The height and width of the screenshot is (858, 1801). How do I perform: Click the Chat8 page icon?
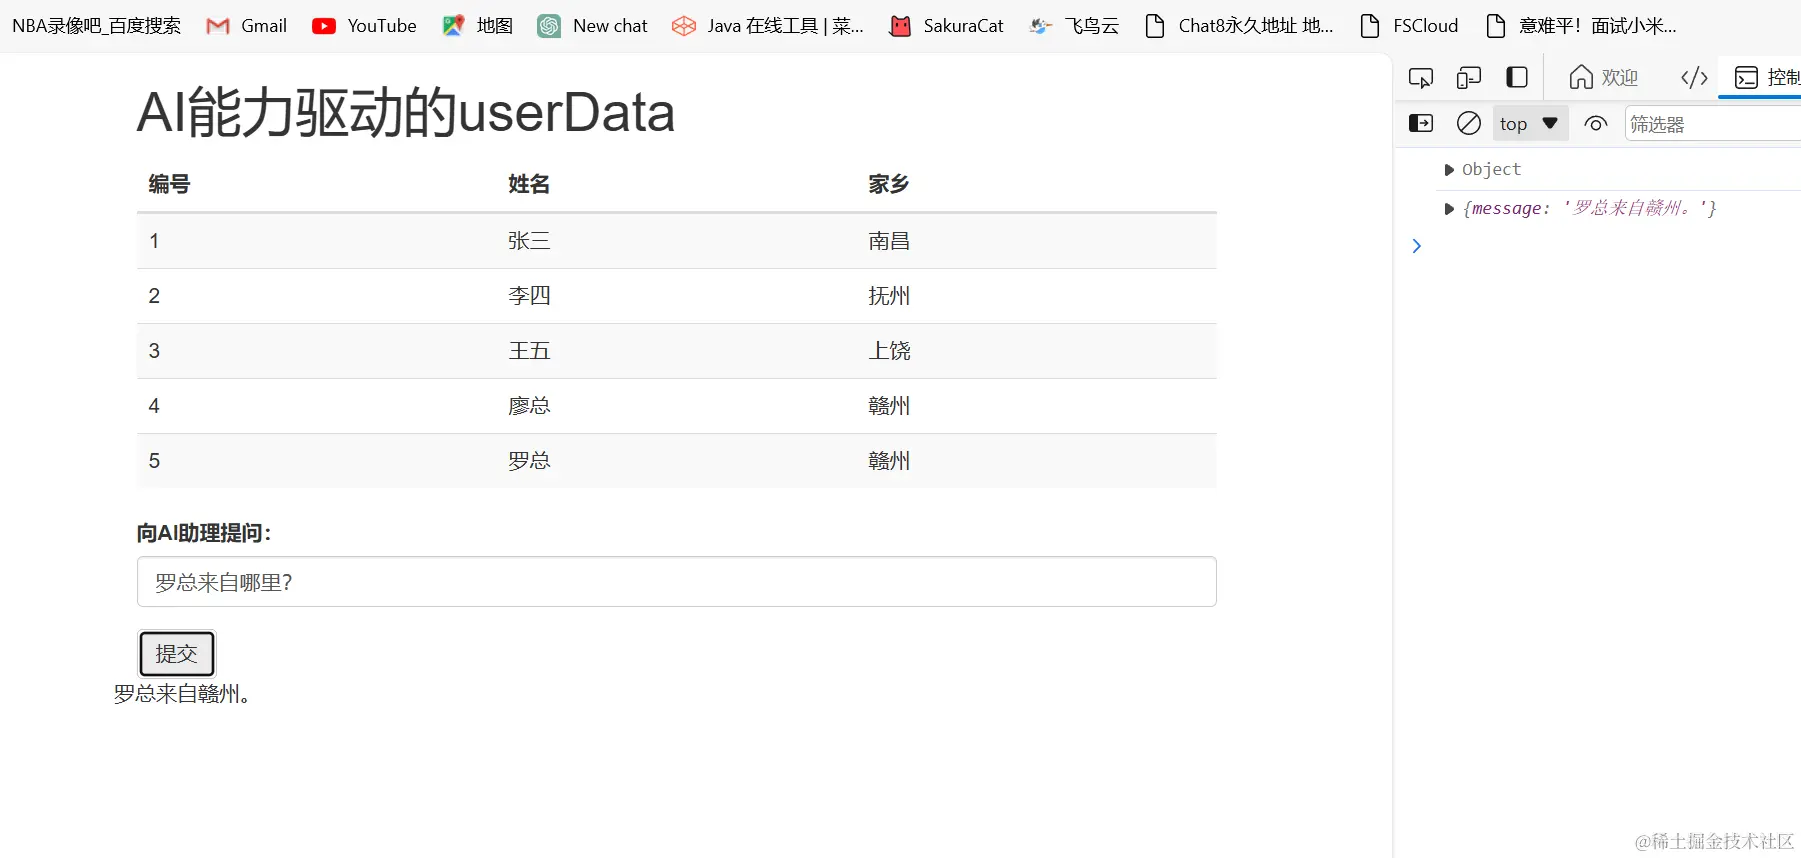tap(1155, 26)
